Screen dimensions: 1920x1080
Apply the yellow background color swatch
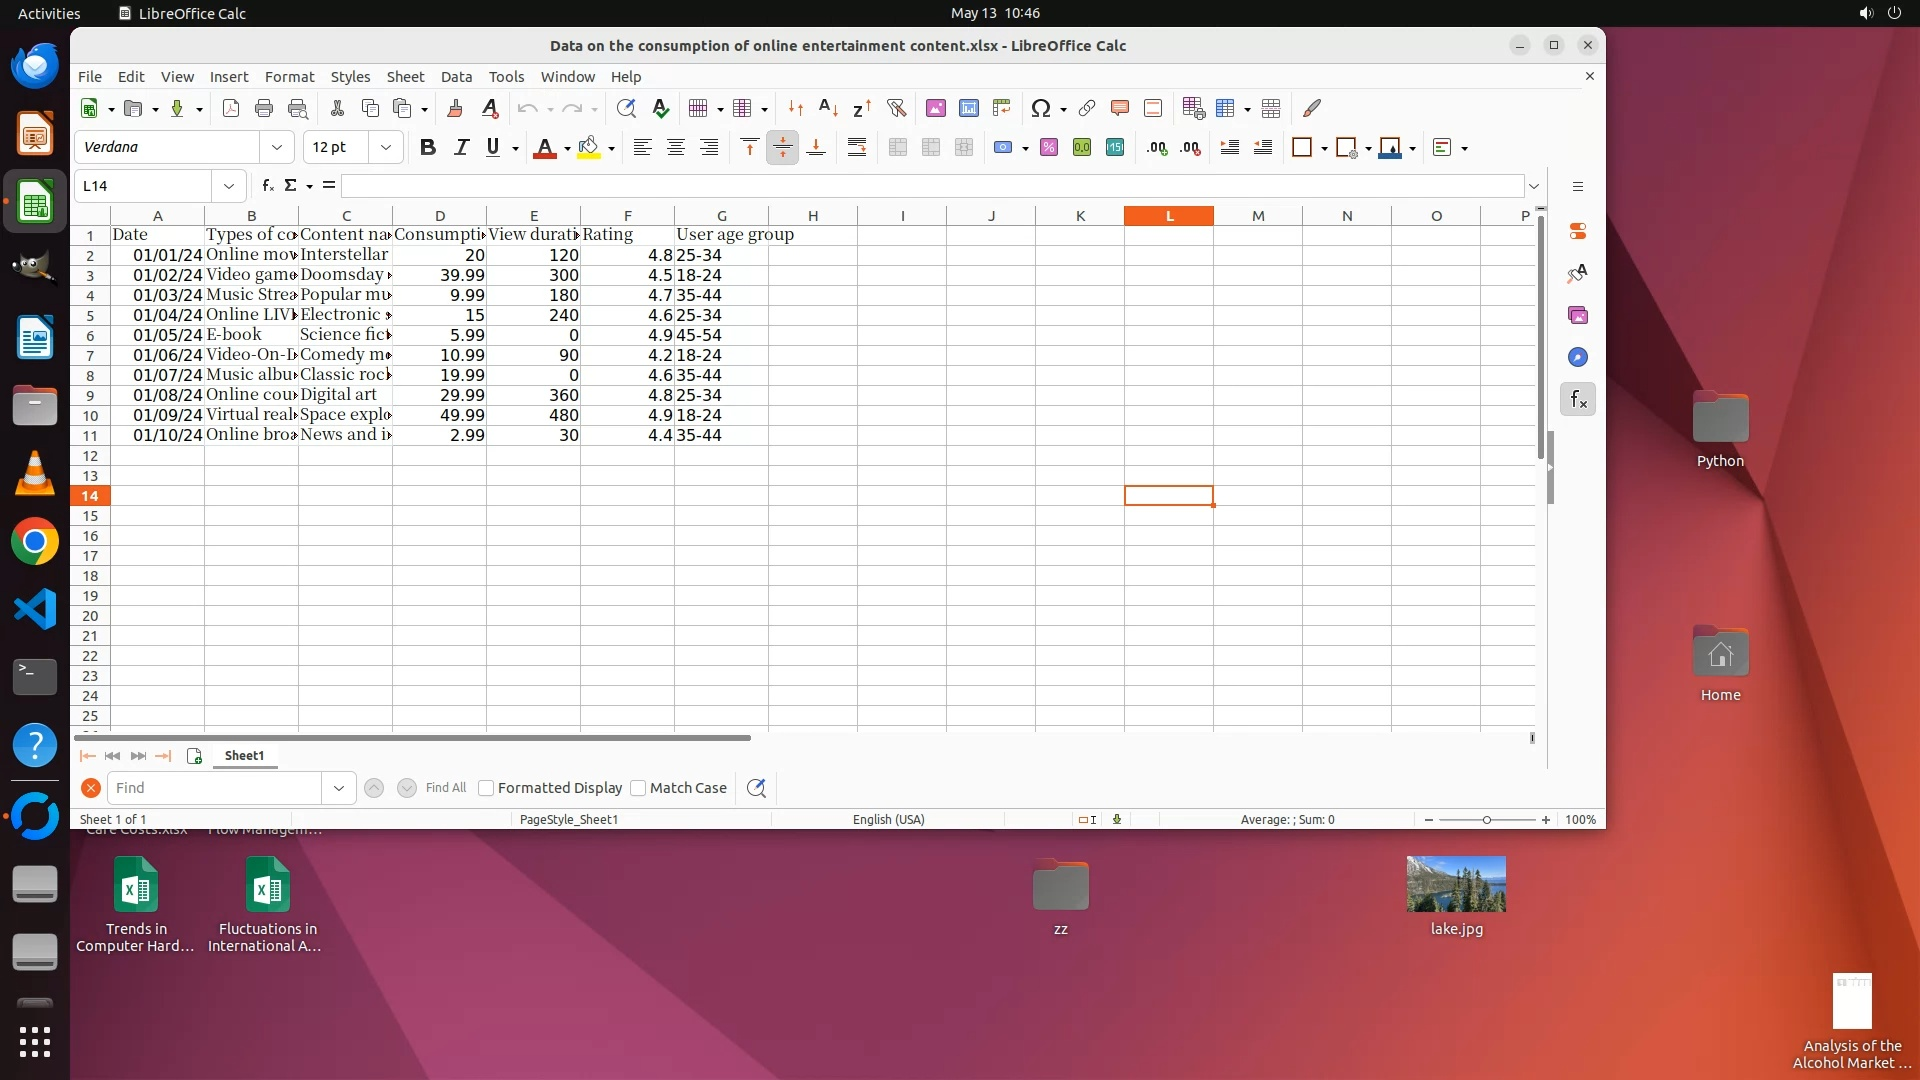coord(588,148)
